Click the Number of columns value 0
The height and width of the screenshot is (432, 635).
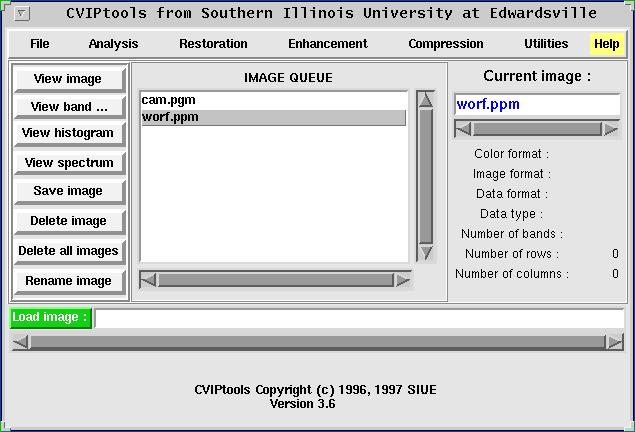pyautogui.click(x=615, y=274)
